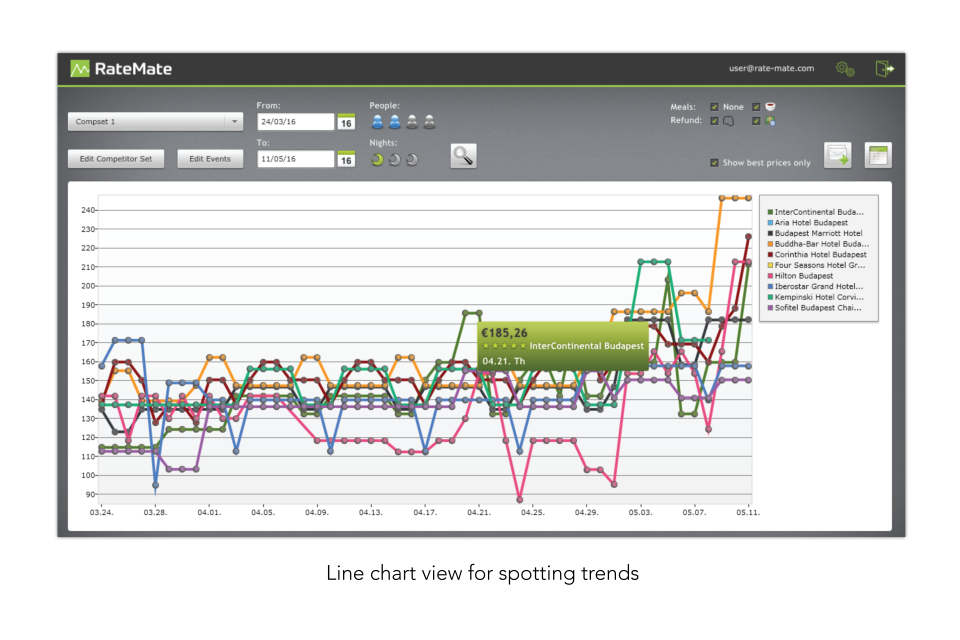Open the To date calendar picker
The width and height of the screenshot is (960, 640).
(x=347, y=158)
